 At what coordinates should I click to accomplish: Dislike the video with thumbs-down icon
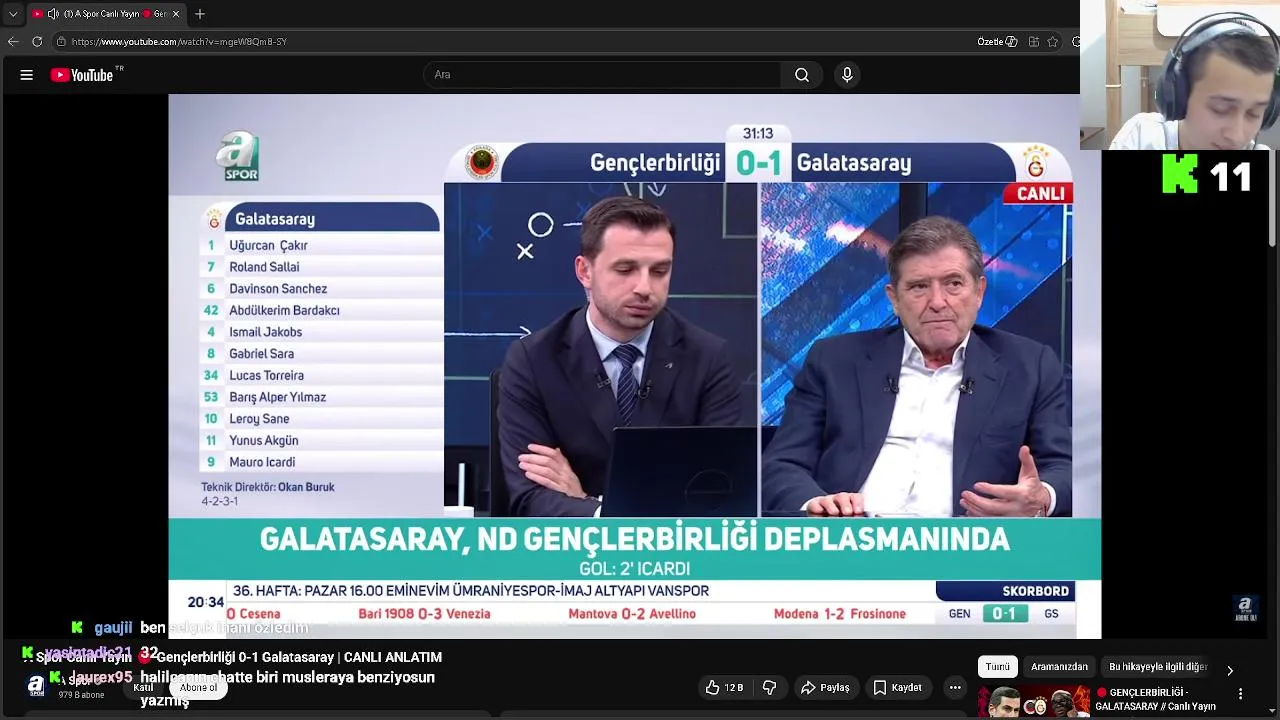click(769, 688)
